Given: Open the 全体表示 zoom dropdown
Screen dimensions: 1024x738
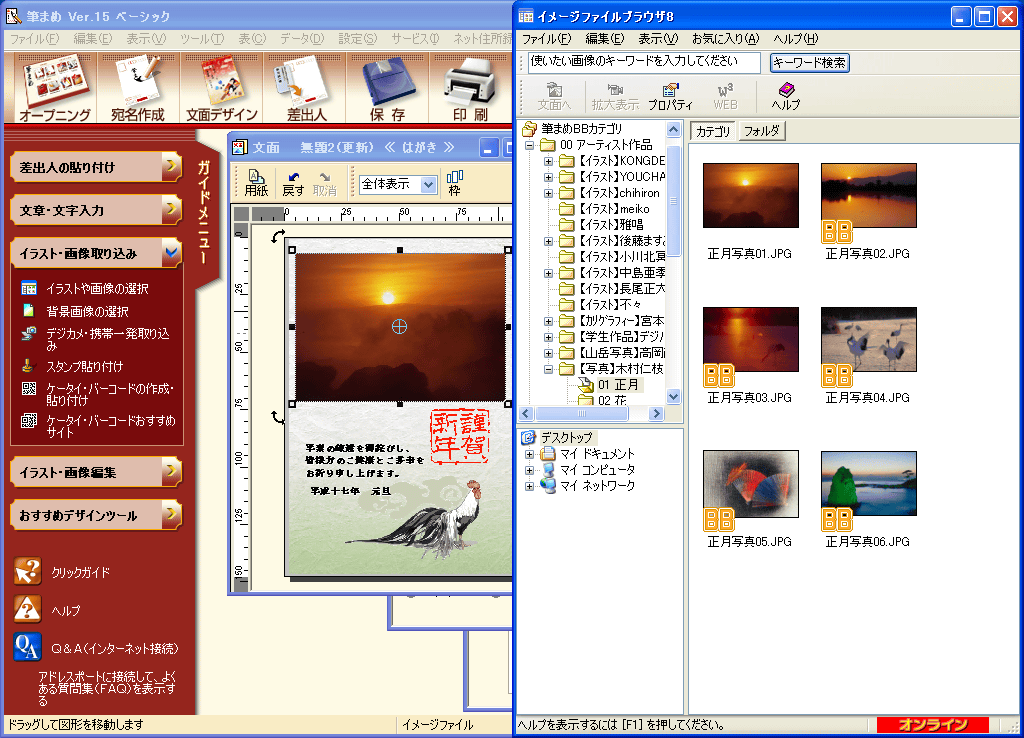Looking at the screenshot, I should [x=428, y=185].
